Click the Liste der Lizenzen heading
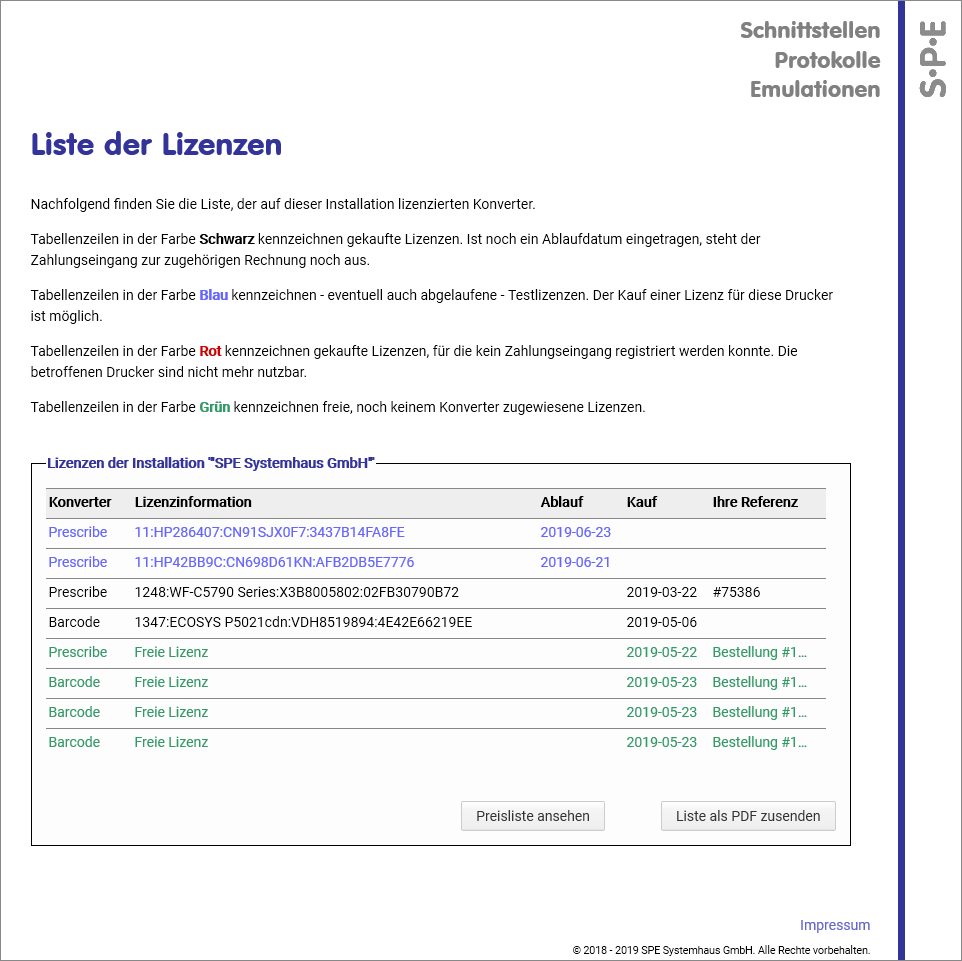Screen dimensions: 962x961 tap(156, 145)
